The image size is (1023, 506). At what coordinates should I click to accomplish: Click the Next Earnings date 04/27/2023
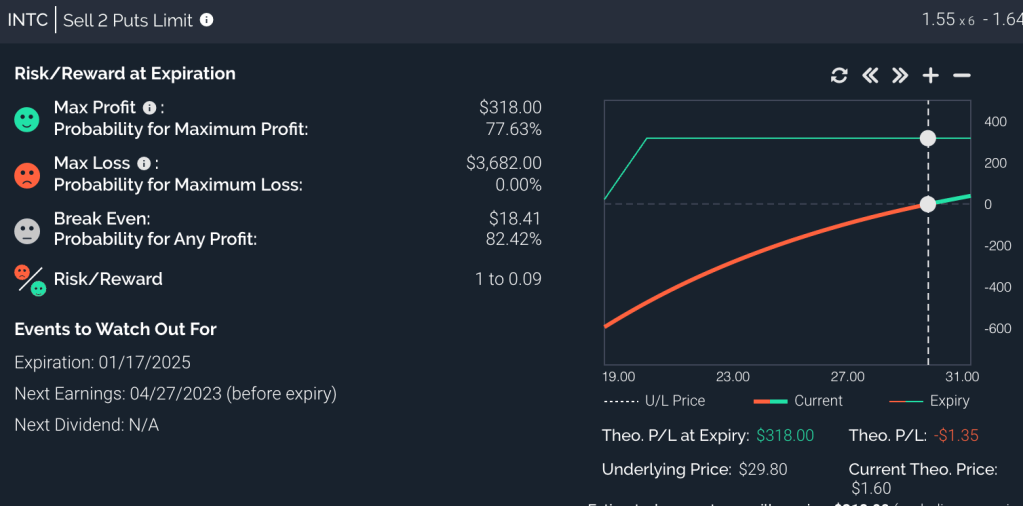(174, 394)
